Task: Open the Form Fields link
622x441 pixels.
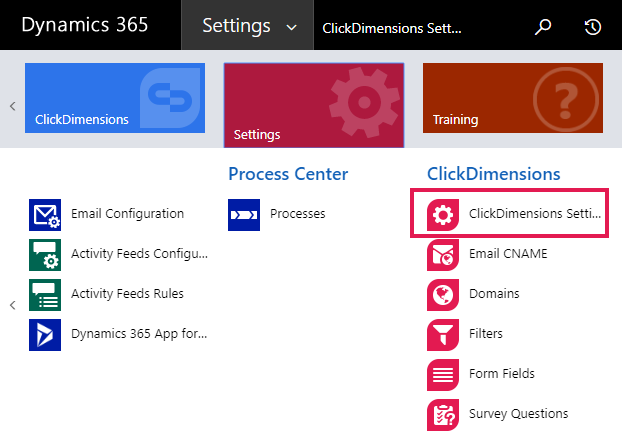Action: pyautogui.click(x=501, y=374)
